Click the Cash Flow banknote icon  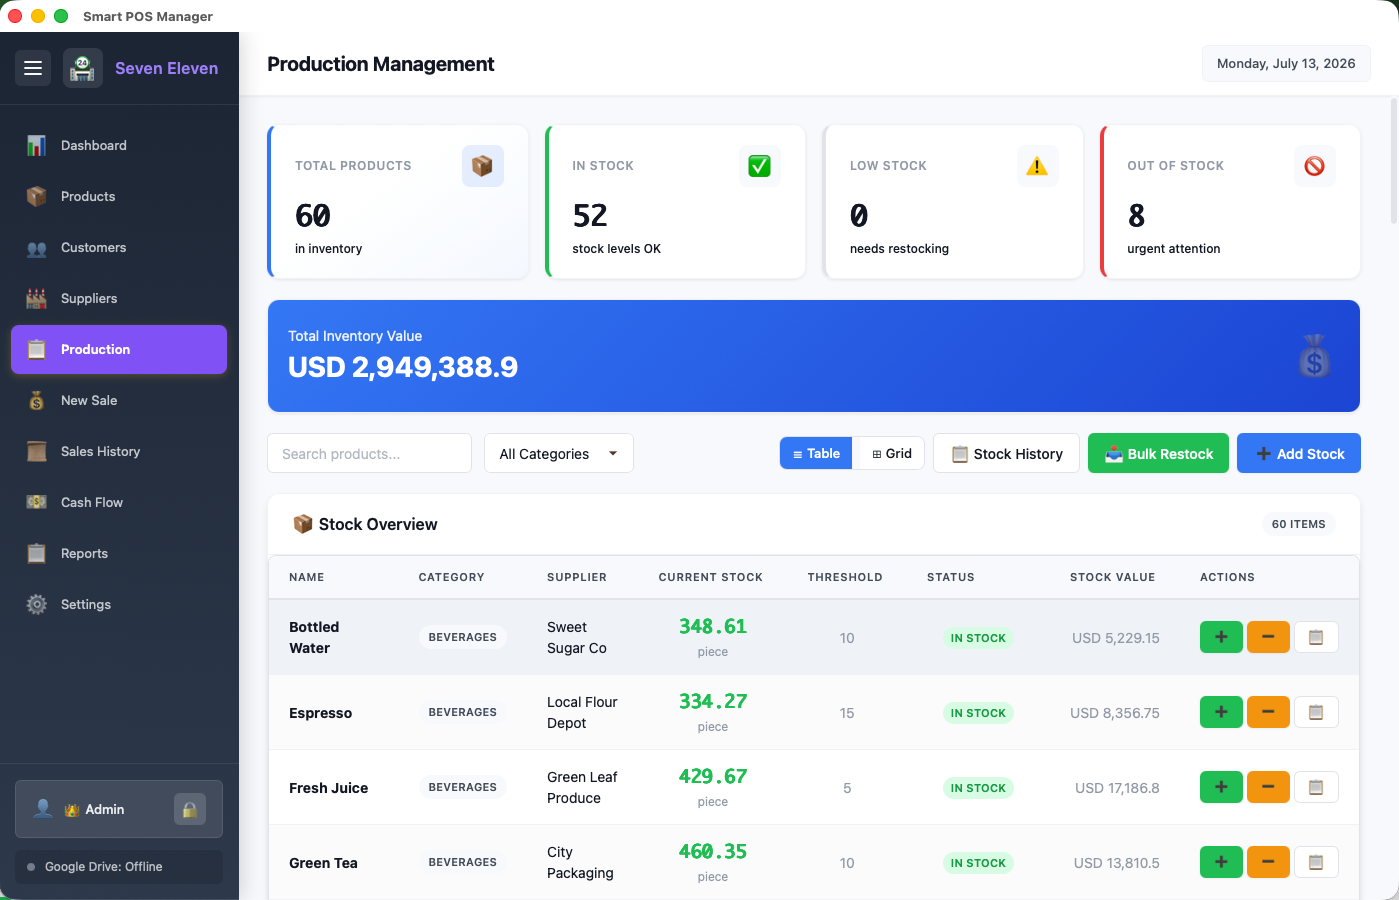coord(37,502)
